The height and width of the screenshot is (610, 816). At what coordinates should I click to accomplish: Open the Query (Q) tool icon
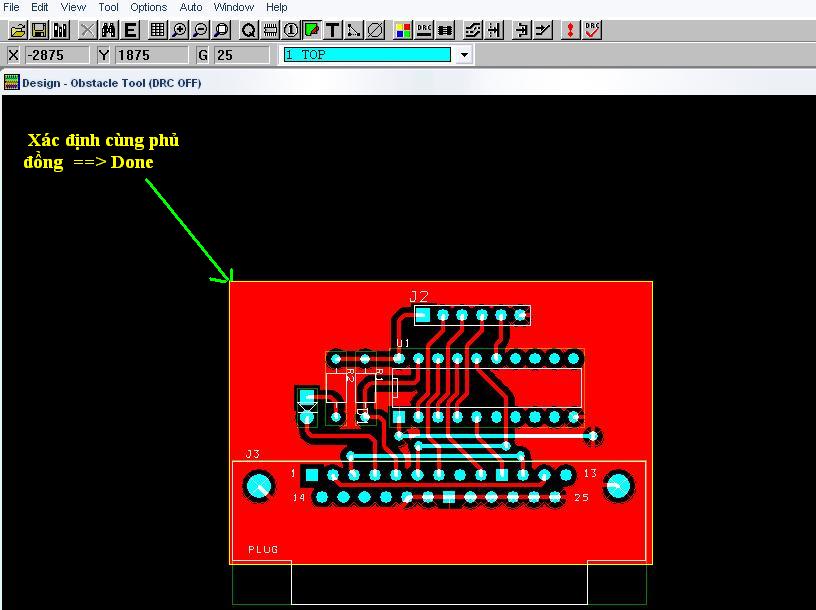pyautogui.click(x=249, y=31)
